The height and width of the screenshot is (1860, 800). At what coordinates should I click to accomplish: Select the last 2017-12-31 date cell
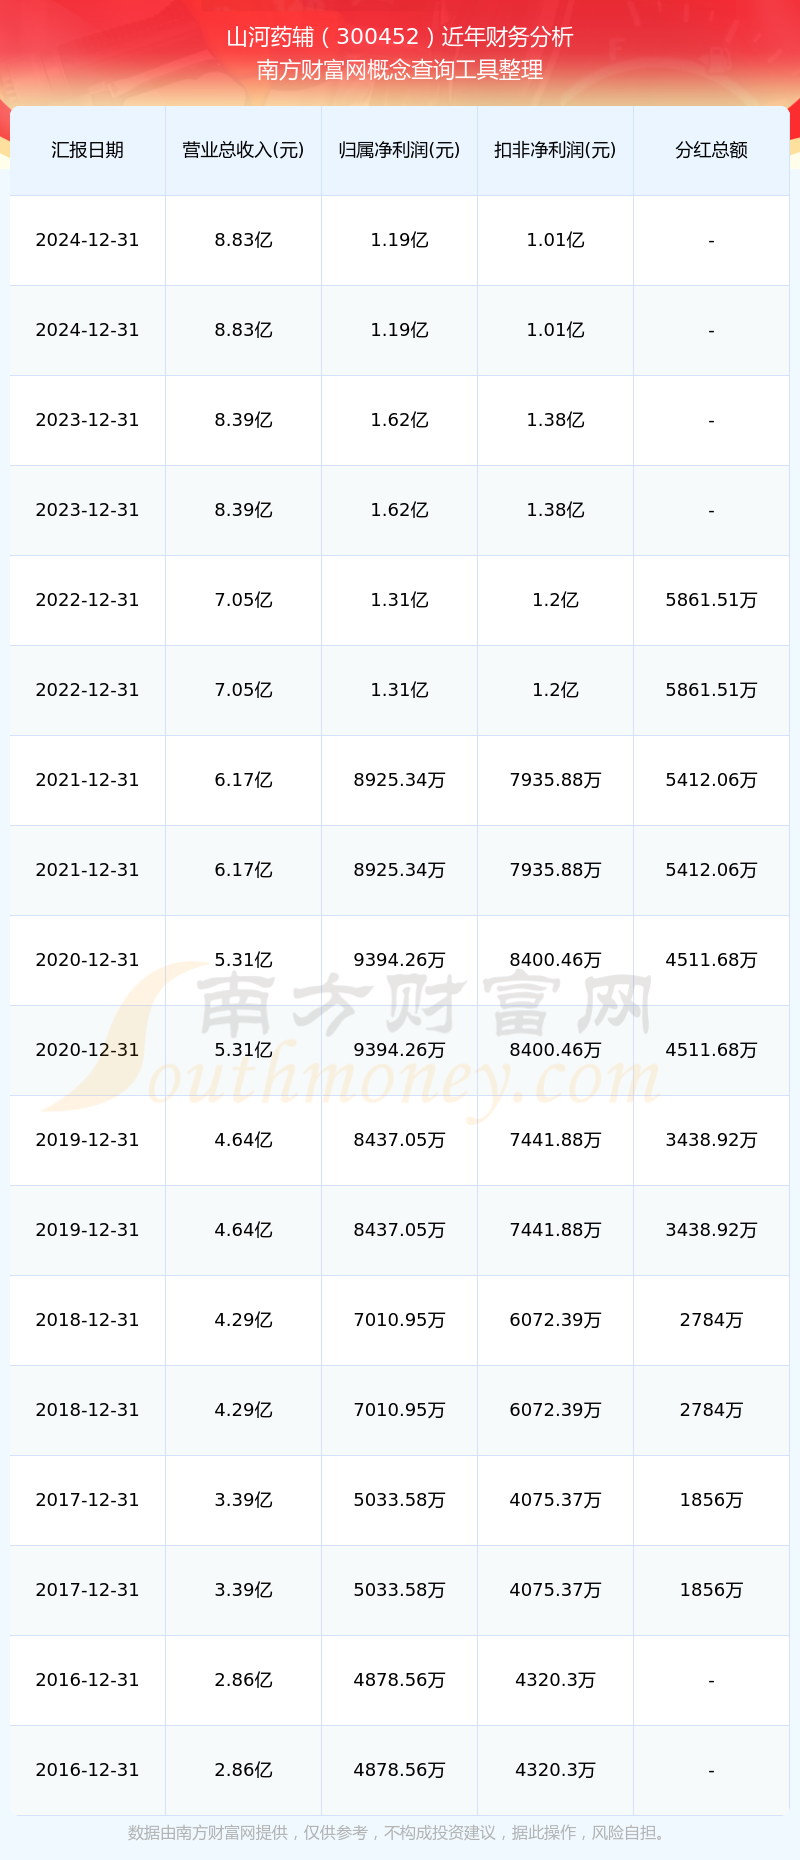pyautogui.click(x=88, y=1590)
